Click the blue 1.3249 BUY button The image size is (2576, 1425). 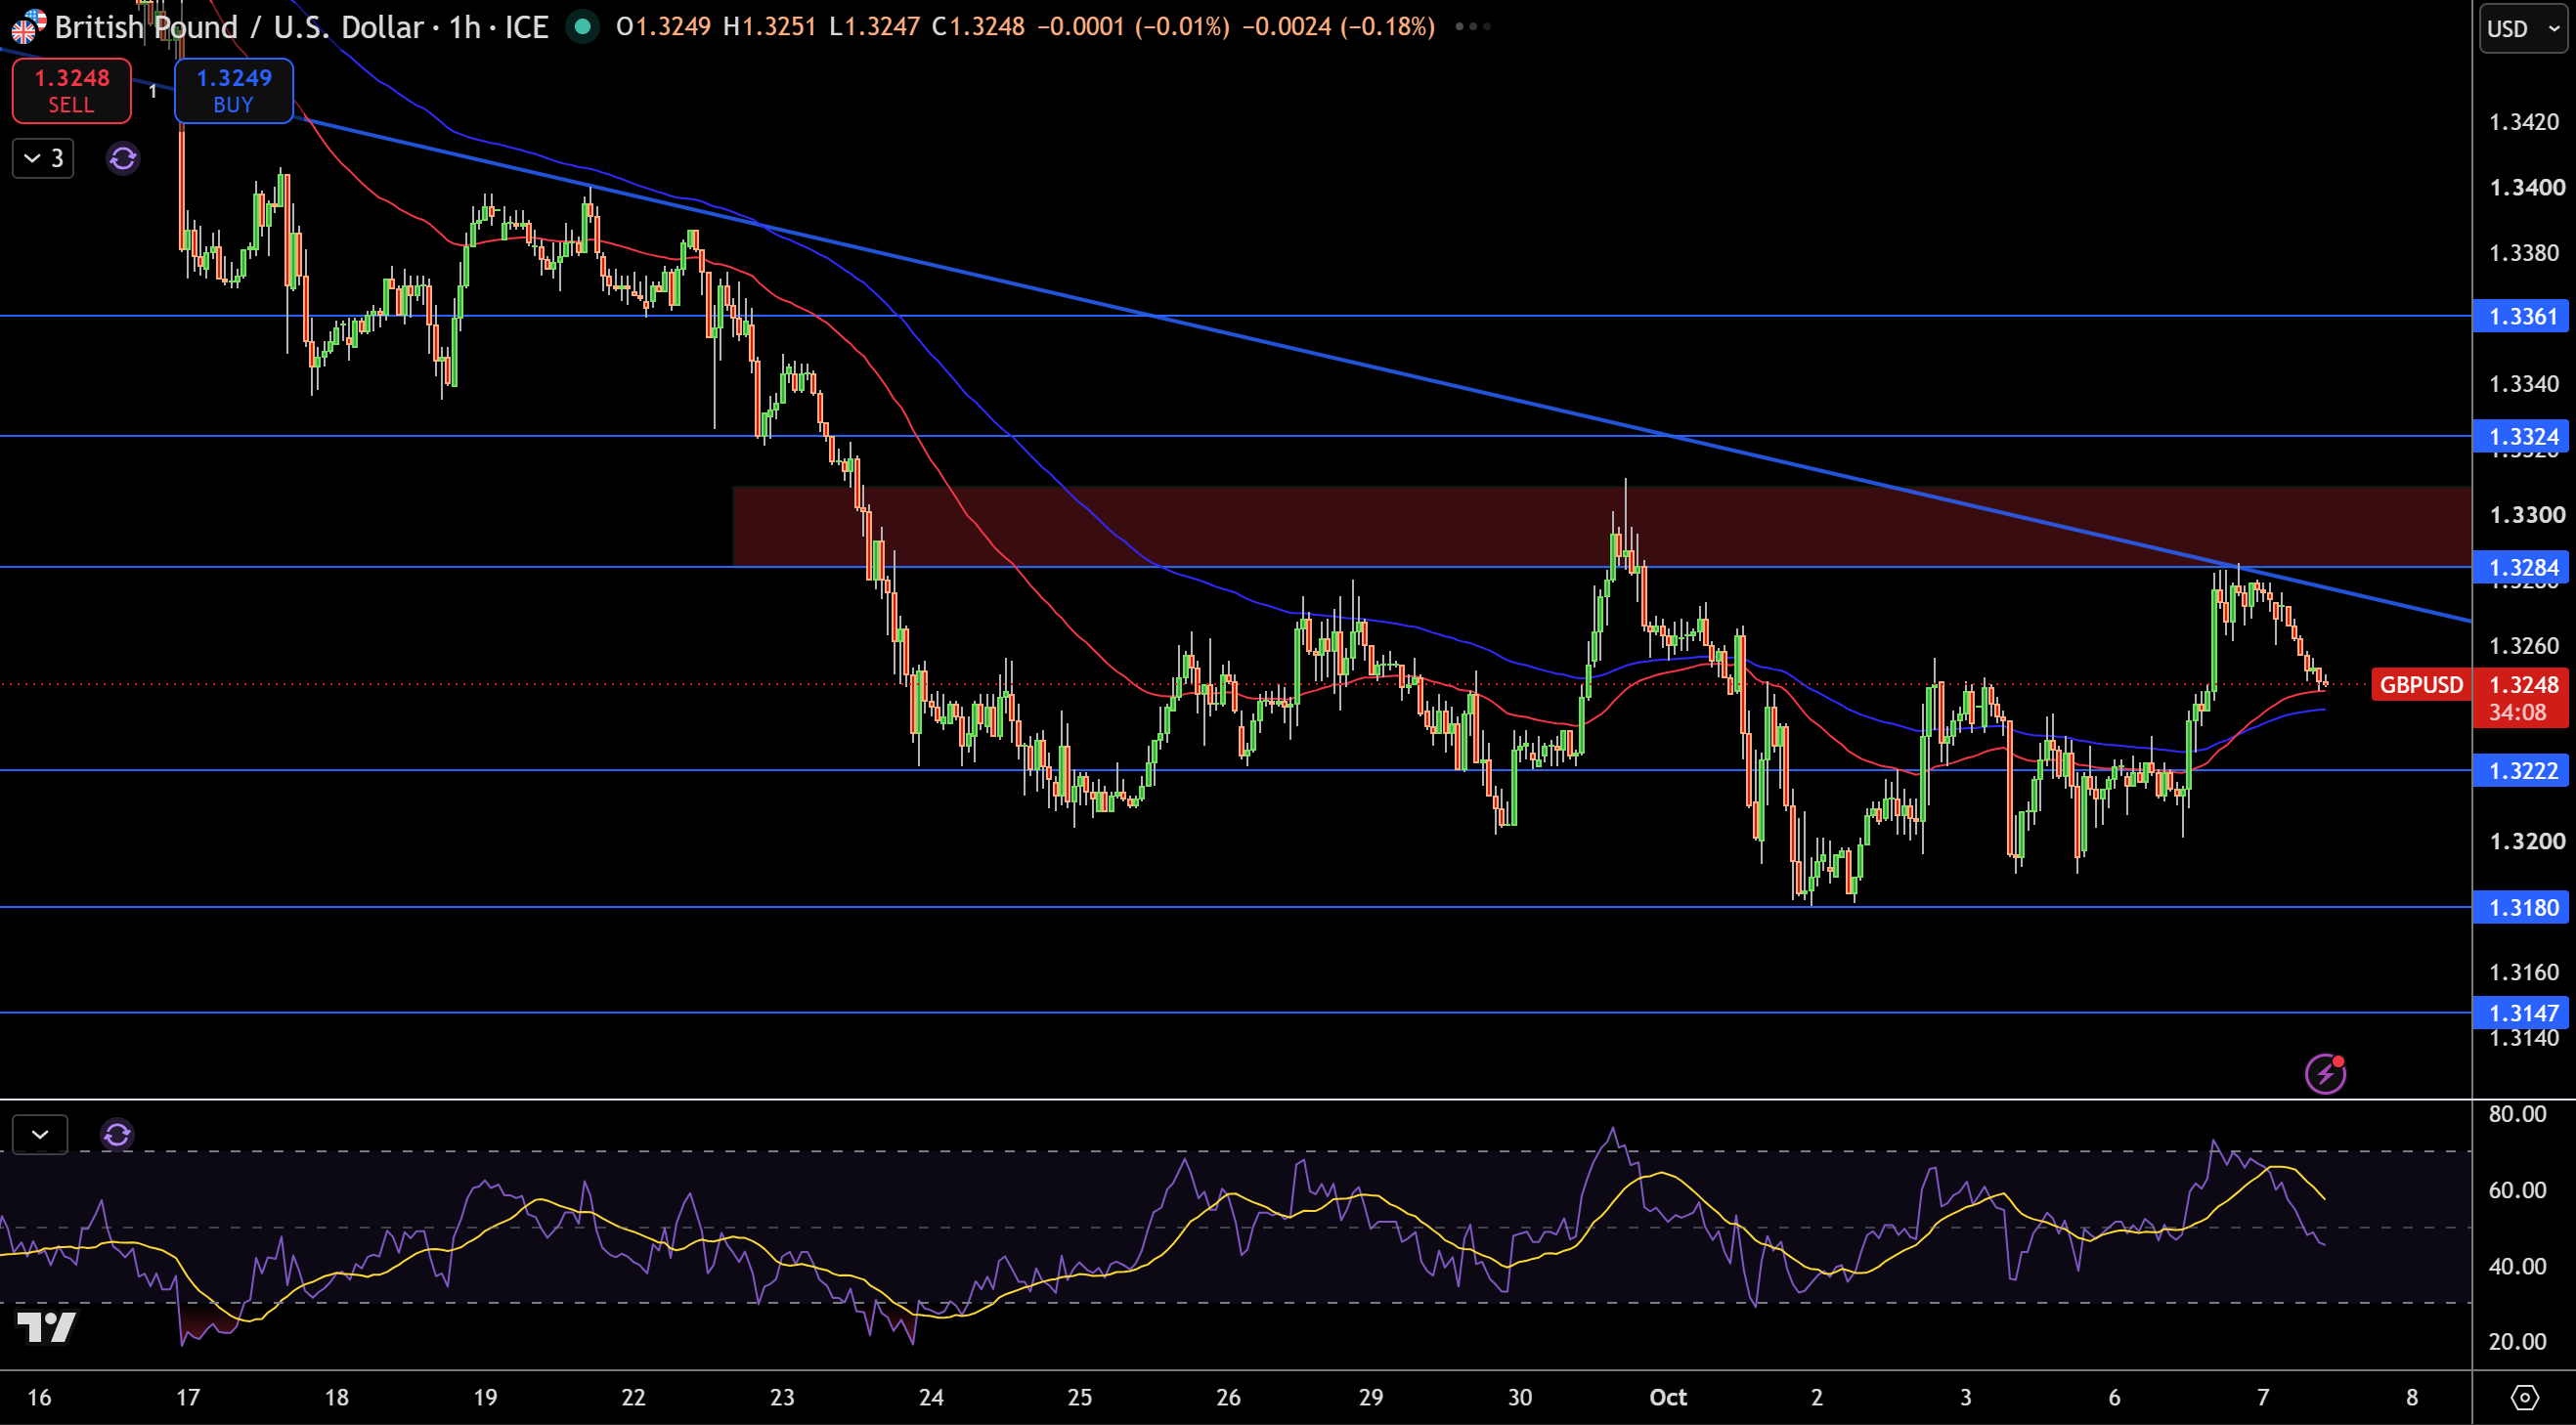point(234,91)
